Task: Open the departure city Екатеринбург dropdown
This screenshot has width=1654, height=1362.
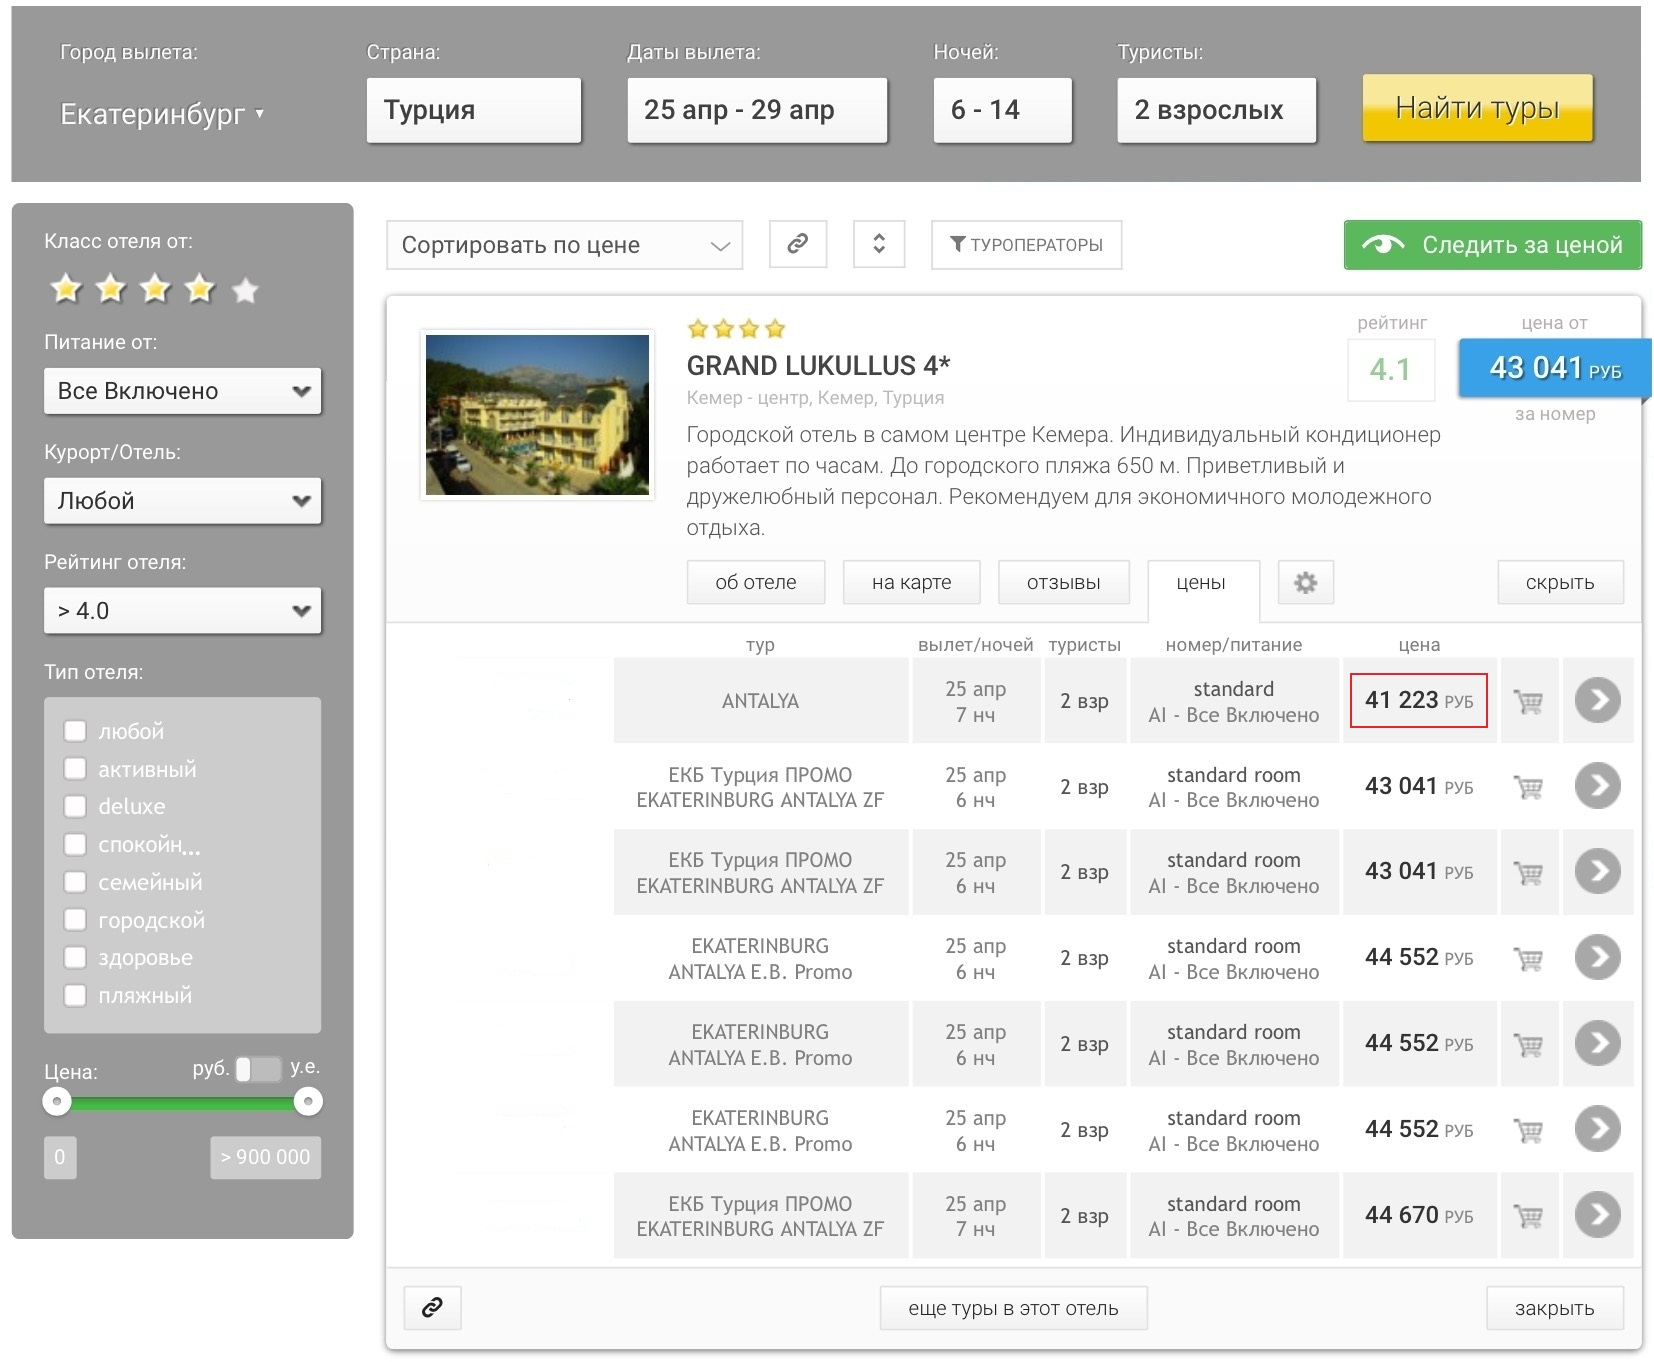Action: (162, 114)
